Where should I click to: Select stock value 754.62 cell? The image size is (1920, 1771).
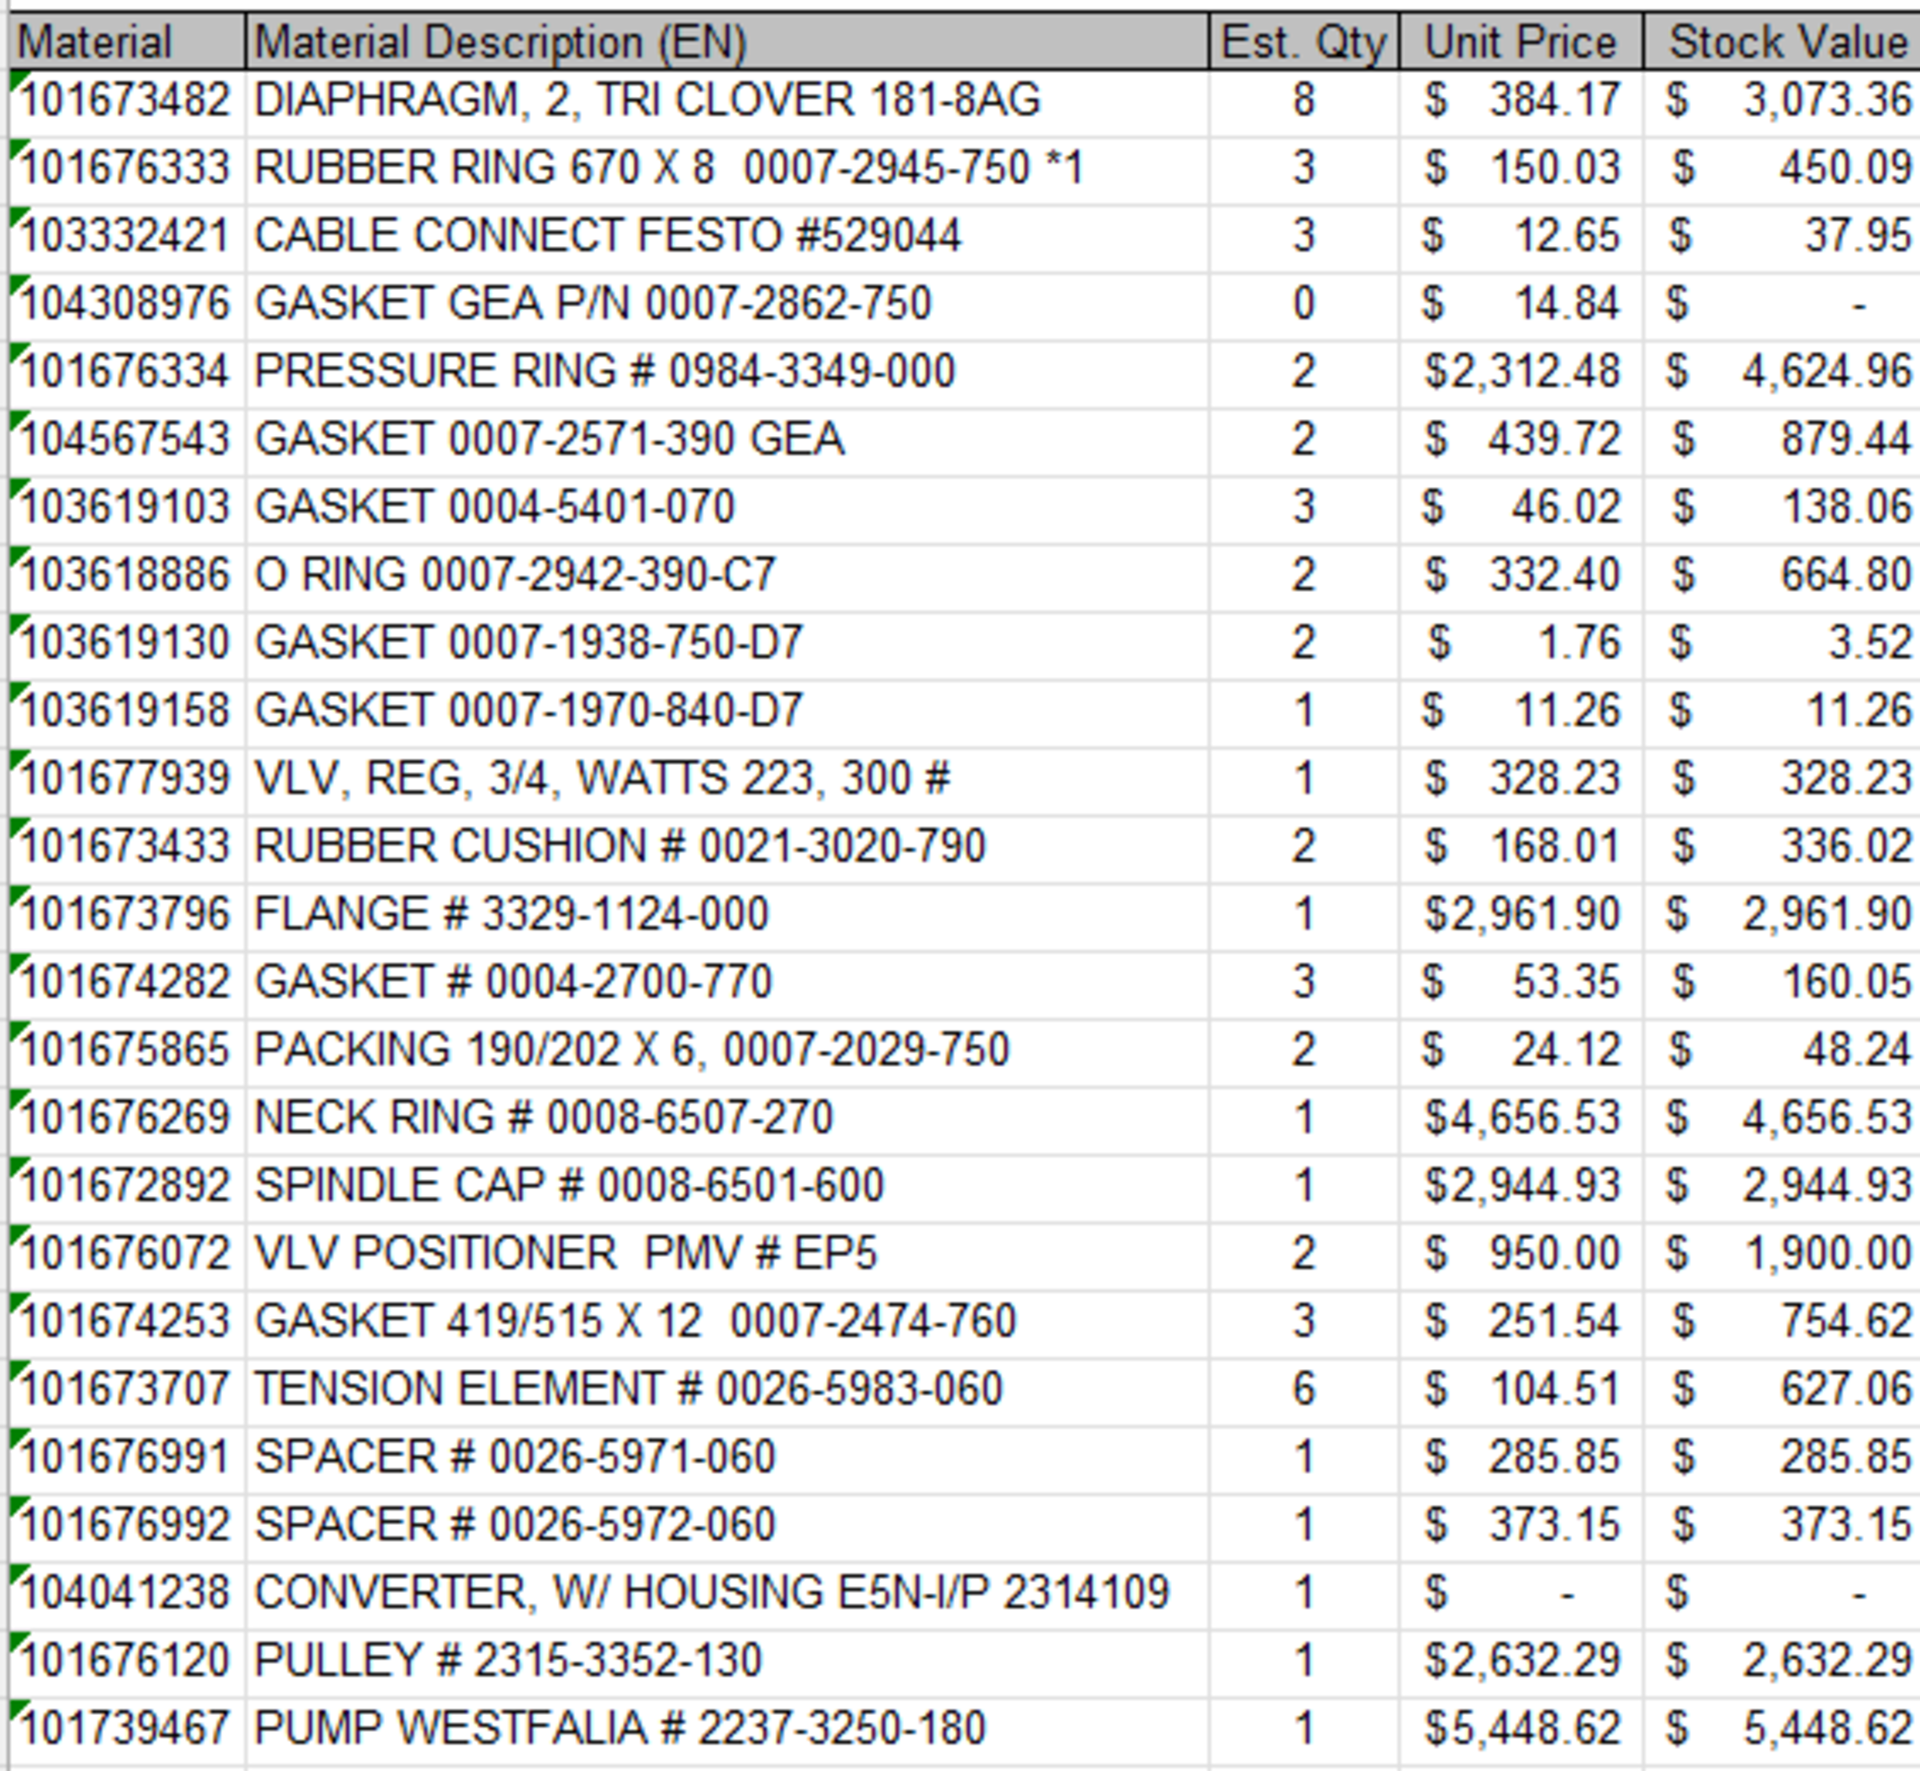(x=1781, y=1325)
